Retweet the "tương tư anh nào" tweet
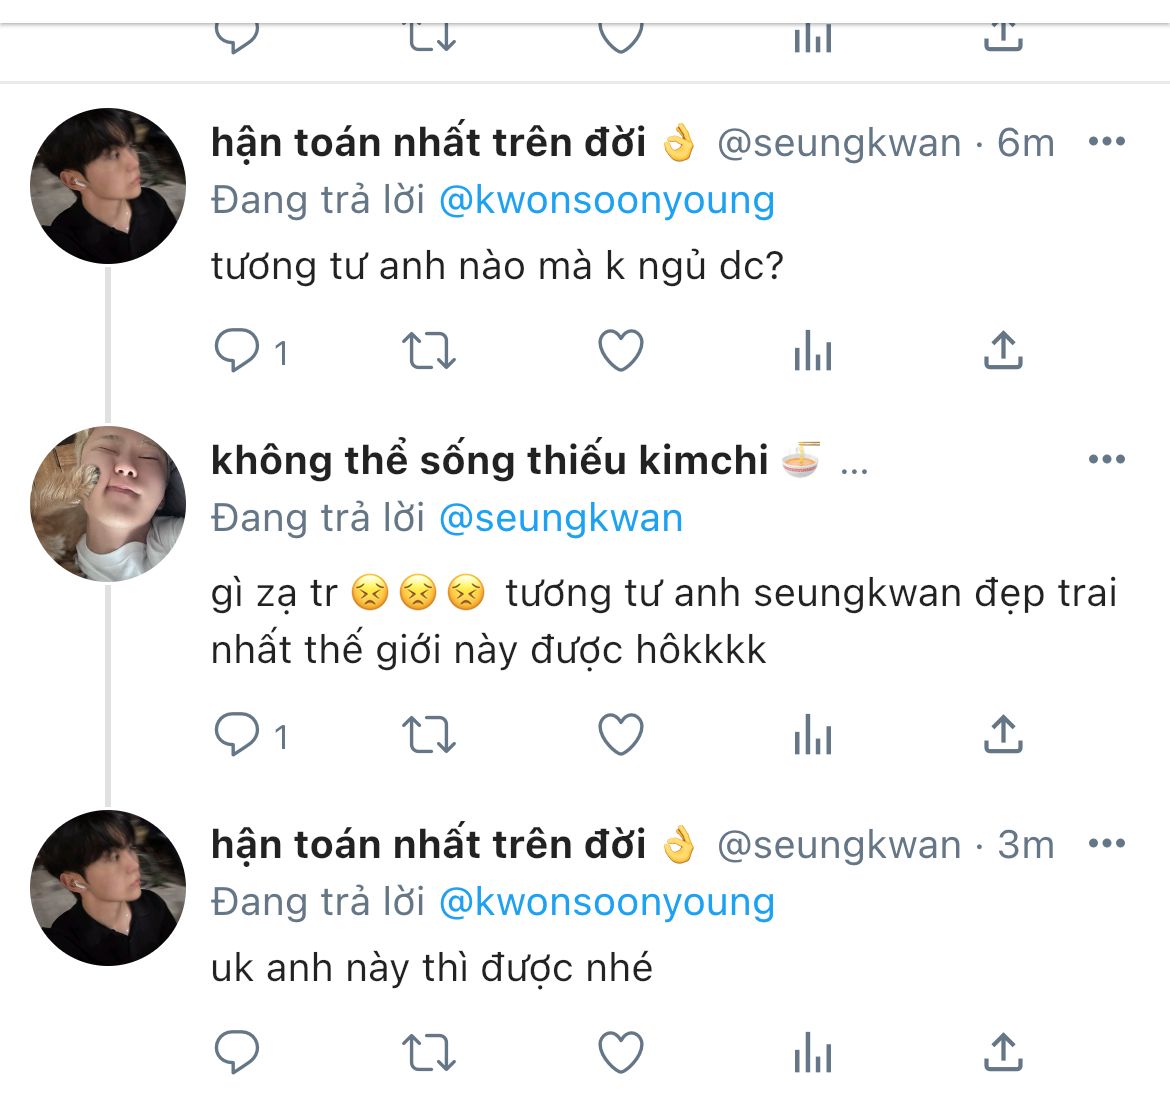1170x1101 pixels. pyautogui.click(x=428, y=351)
